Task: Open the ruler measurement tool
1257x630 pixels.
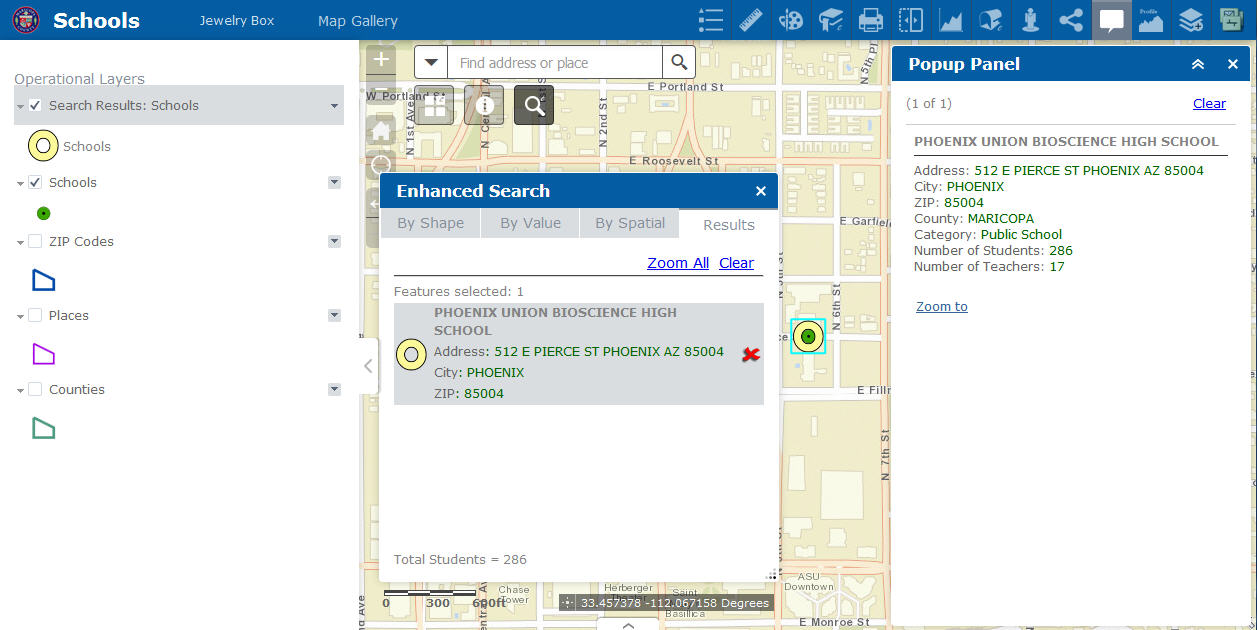Action: [751, 20]
